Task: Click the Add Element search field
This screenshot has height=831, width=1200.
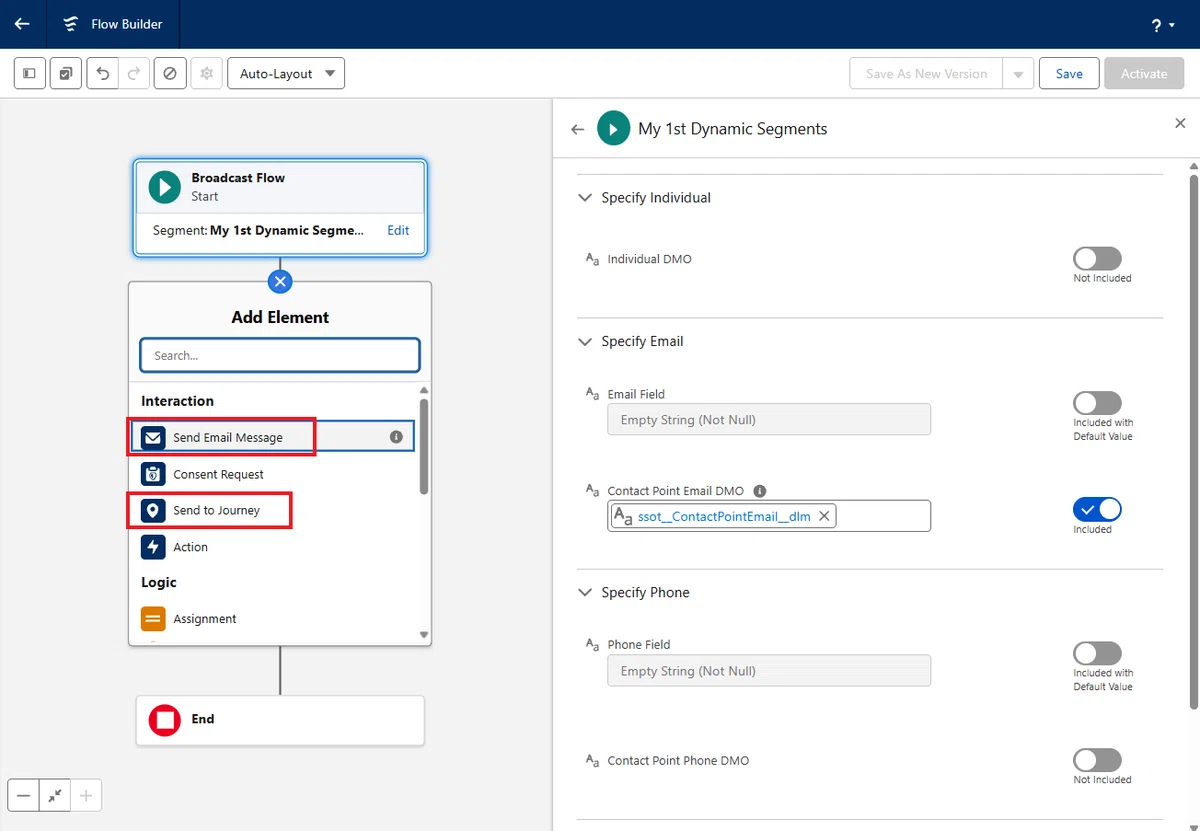Action: [280, 355]
